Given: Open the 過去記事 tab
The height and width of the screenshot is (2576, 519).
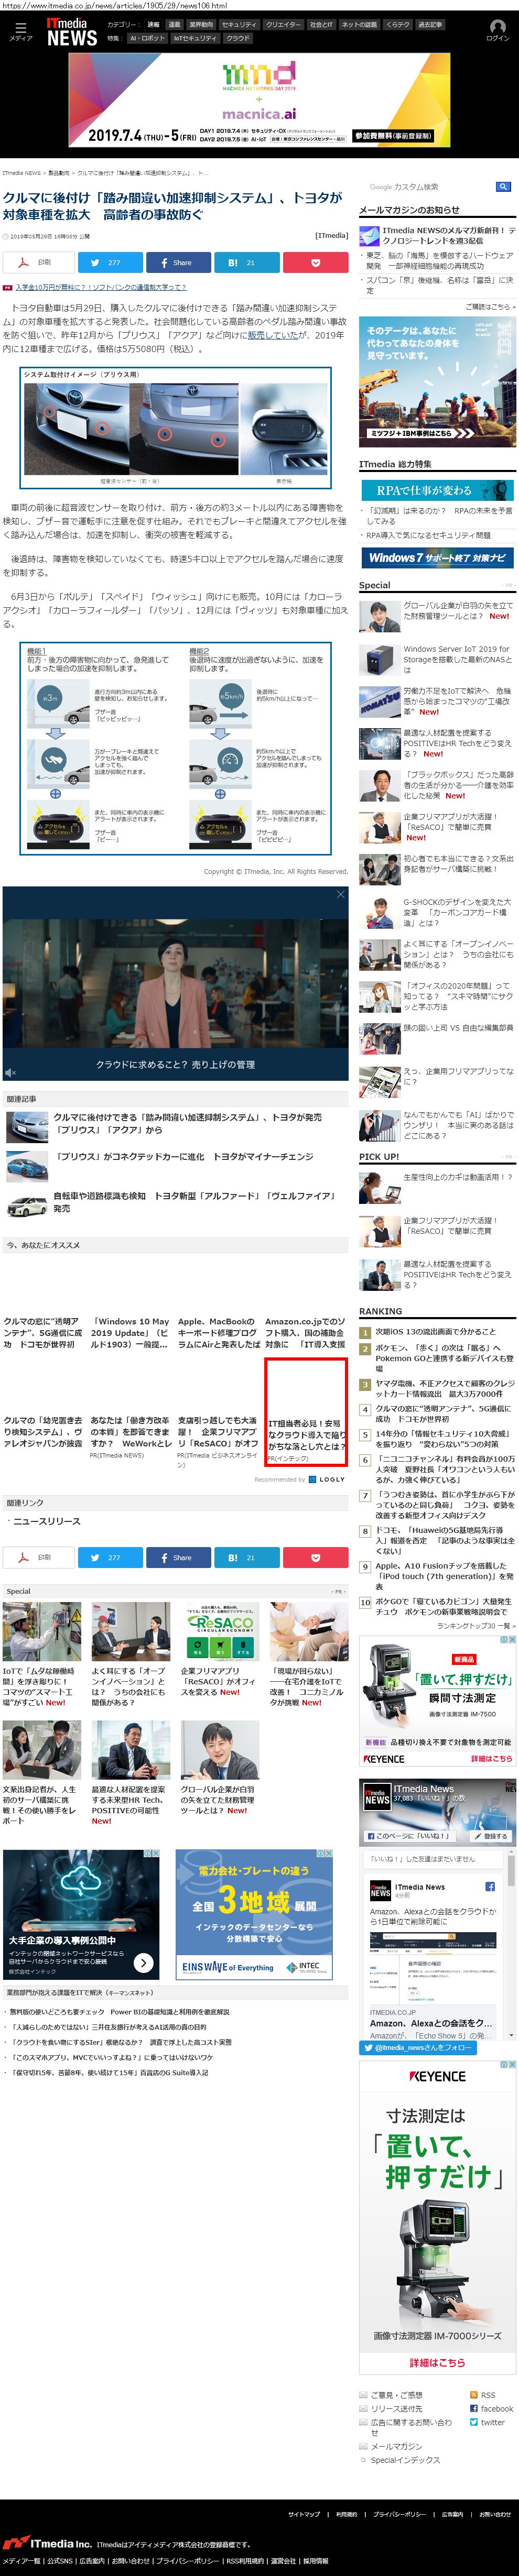Looking at the screenshot, I should coord(430,24).
